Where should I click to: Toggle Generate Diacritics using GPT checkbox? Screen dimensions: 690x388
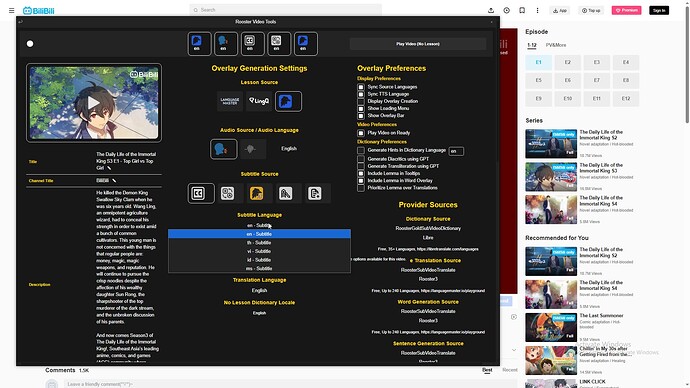[x=361, y=159]
